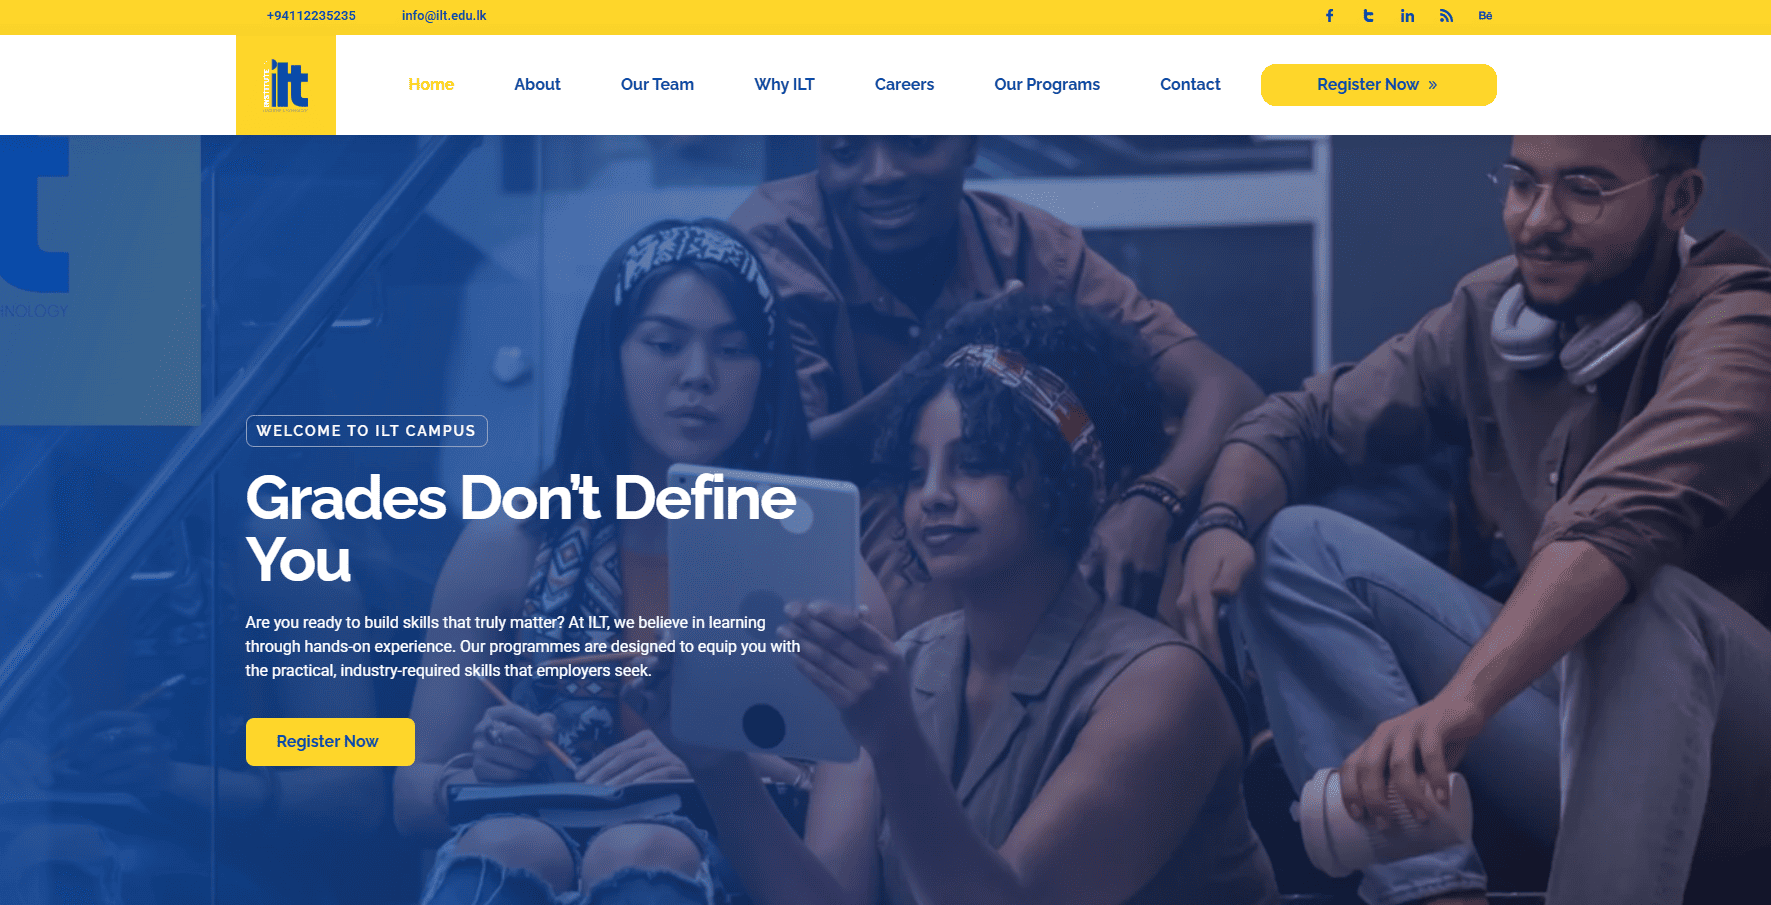Click the Welcome to ILT Campus badge

[x=367, y=431]
